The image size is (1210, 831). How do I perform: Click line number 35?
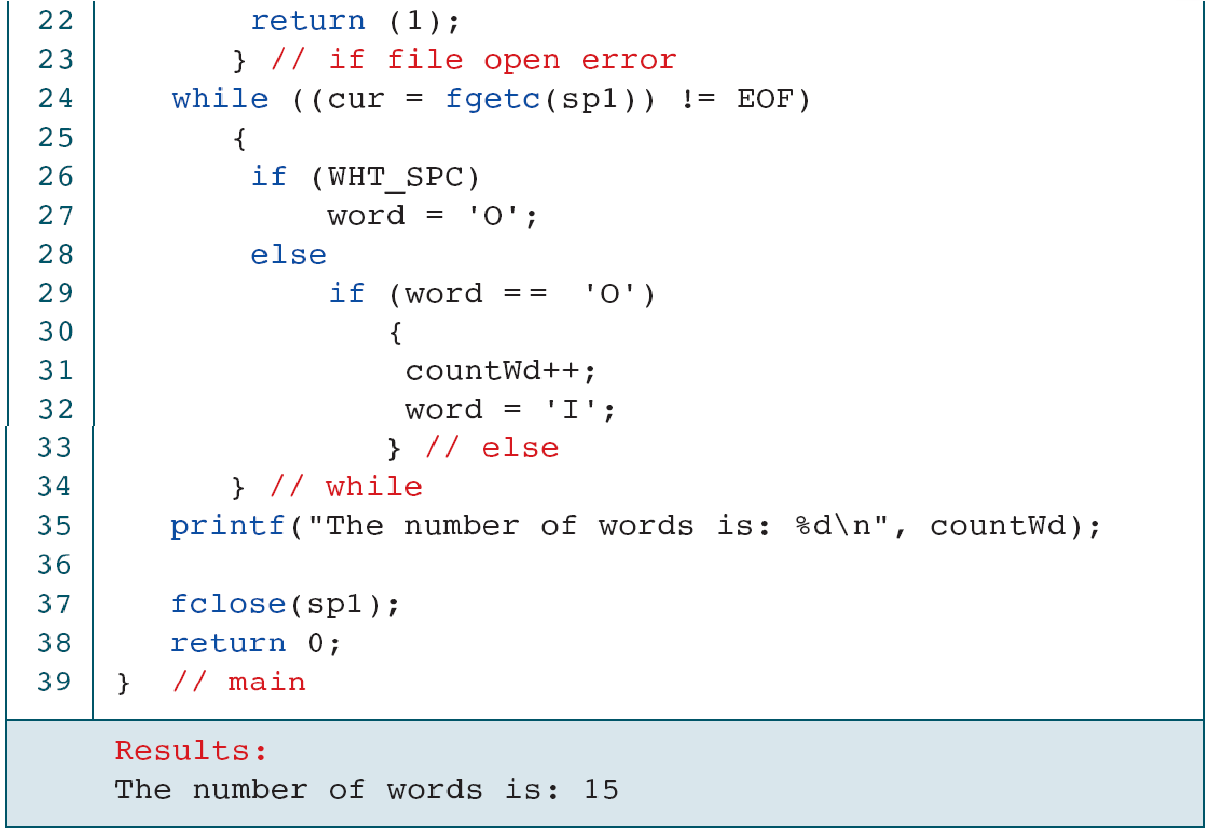tap(56, 526)
